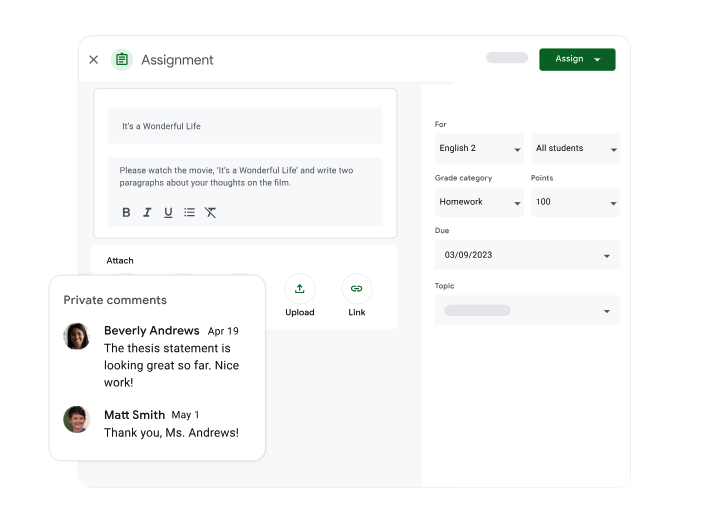Click the Private comments heading

(115, 300)
